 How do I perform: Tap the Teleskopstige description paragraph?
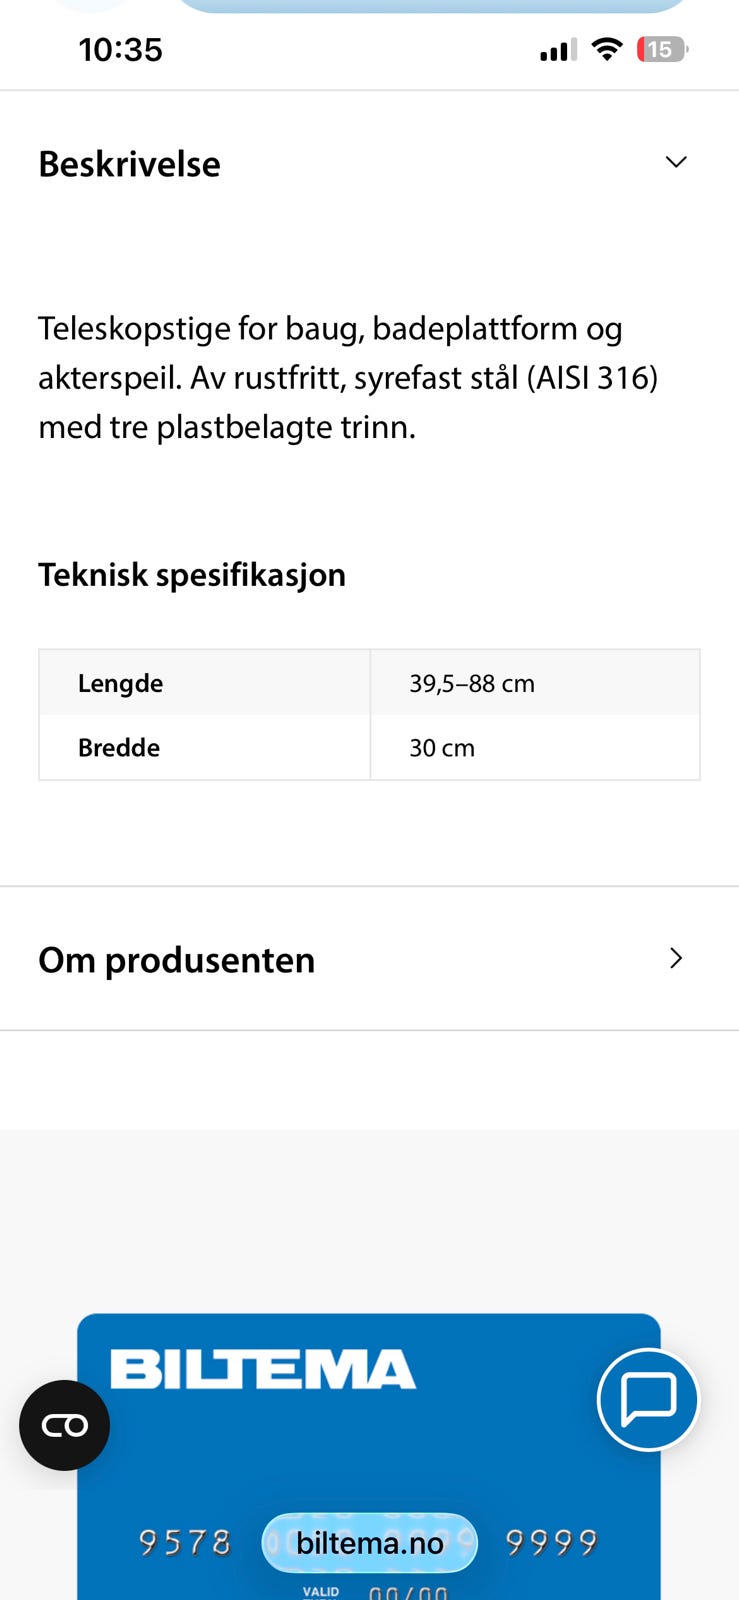coord(348,377)
